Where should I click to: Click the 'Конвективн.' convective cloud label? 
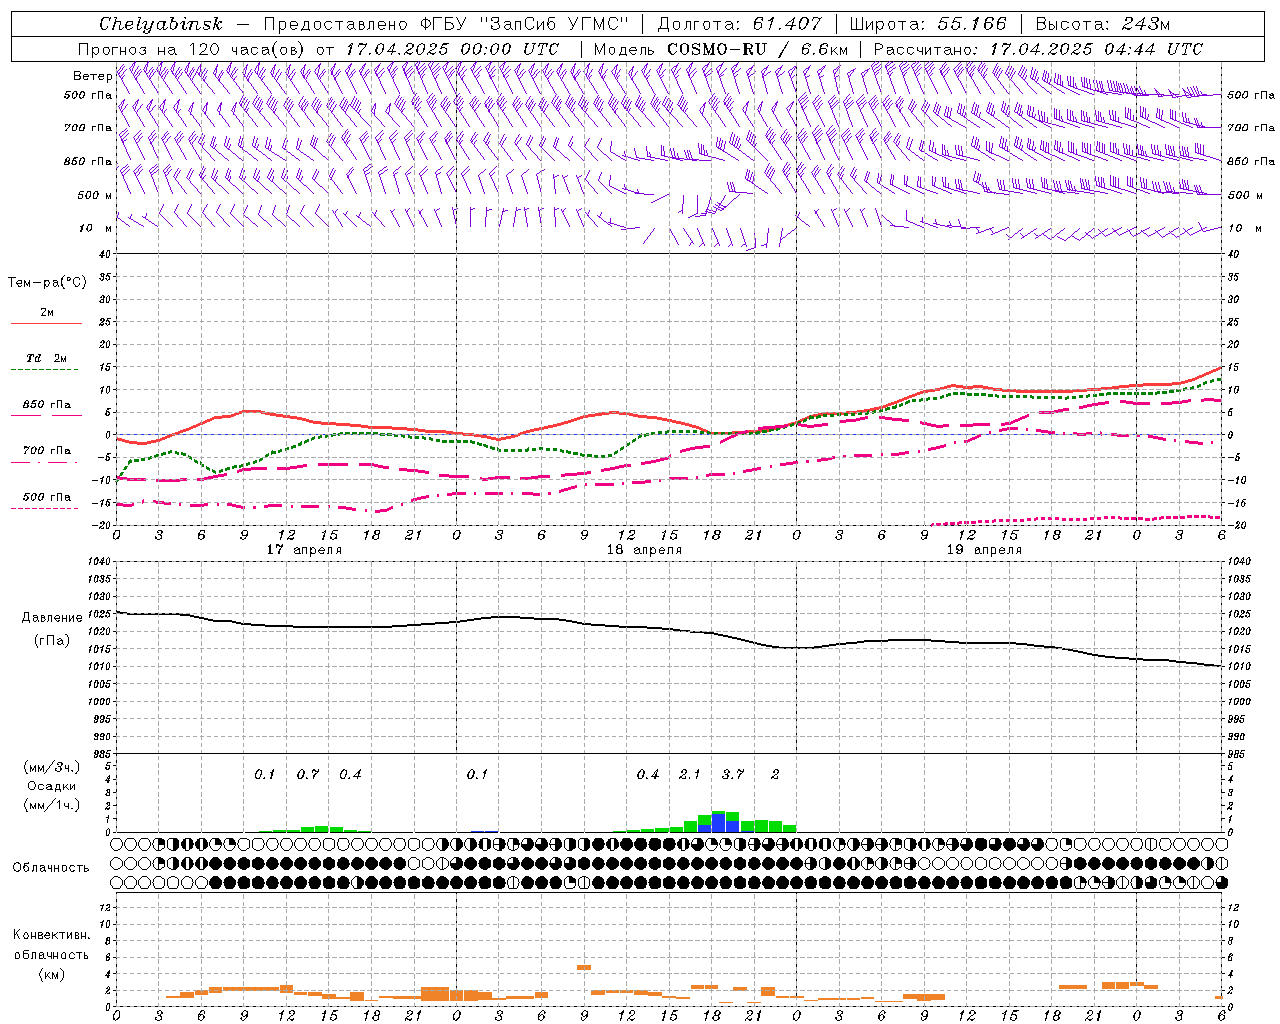[52, 935]
